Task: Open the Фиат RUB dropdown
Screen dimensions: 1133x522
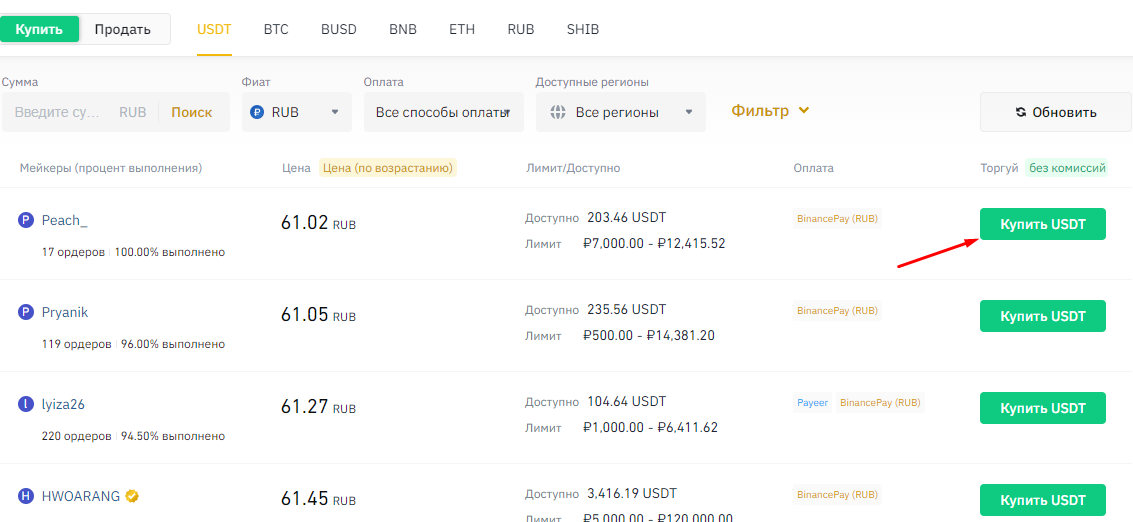Action: [296, 112]
